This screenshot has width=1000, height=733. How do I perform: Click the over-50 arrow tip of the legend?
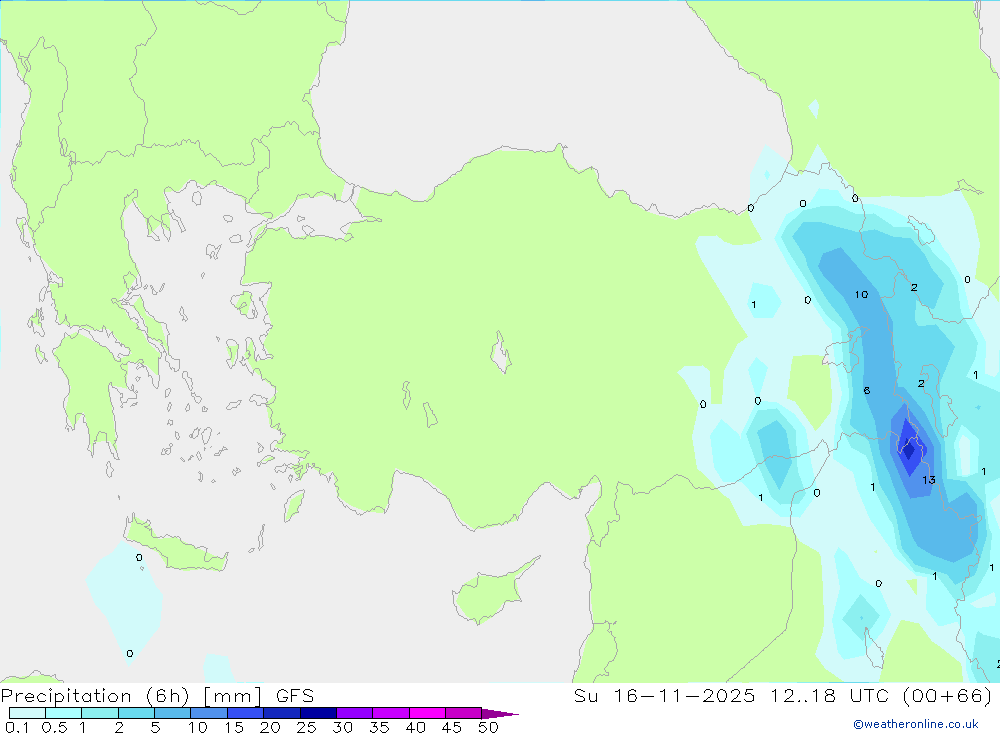pyautogui.click(x=501, y=714)
